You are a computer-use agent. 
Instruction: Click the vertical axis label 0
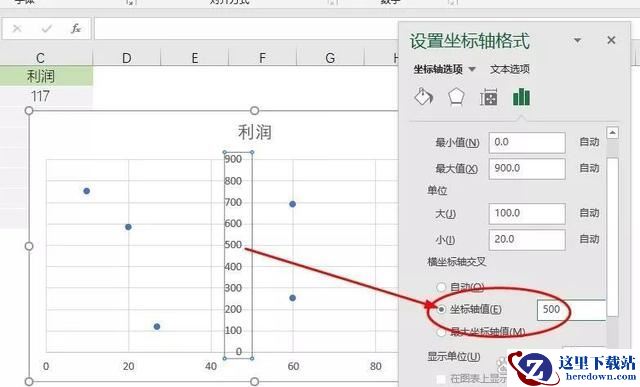tap(238, 352)
